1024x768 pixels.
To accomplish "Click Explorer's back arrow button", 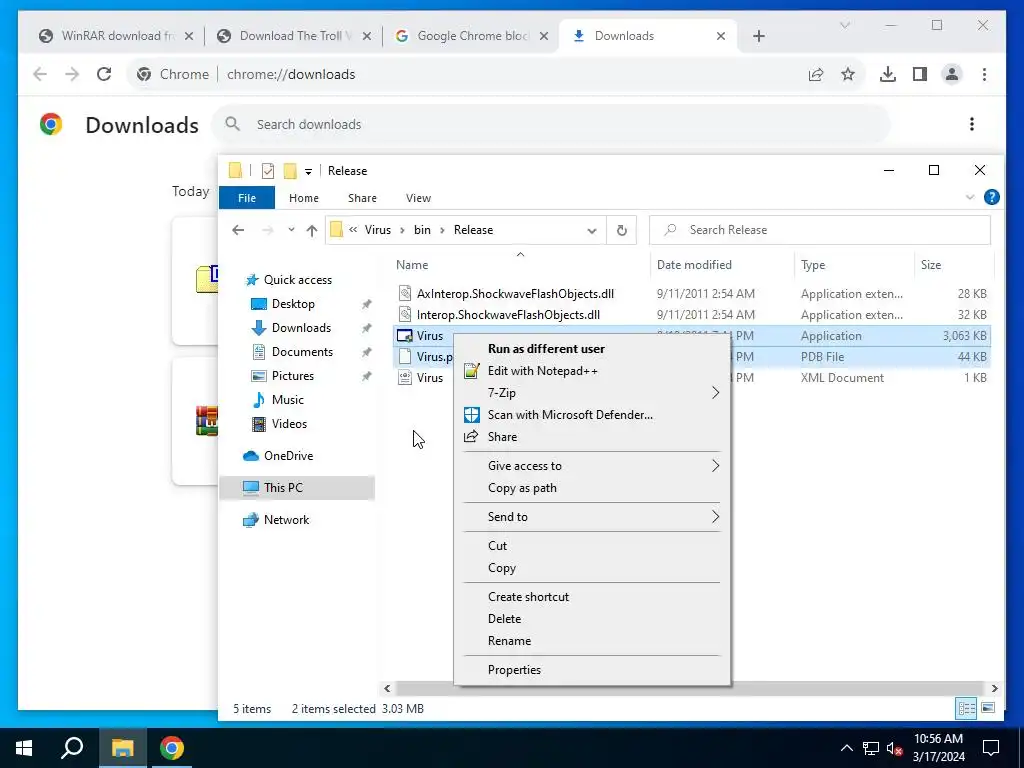I will click(x=238, y=230).
